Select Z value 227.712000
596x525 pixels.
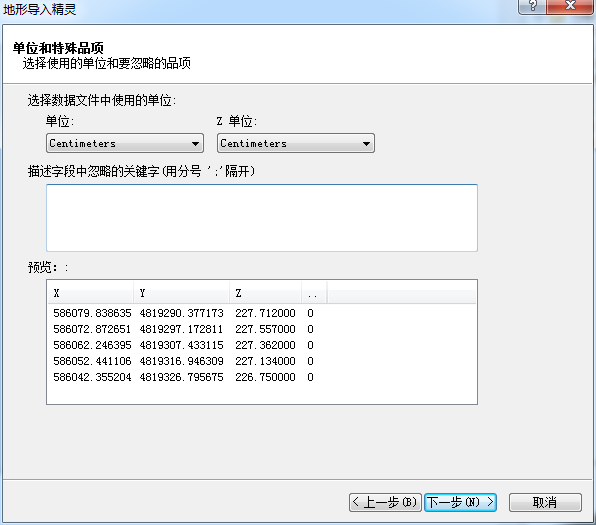click(265, 313)
